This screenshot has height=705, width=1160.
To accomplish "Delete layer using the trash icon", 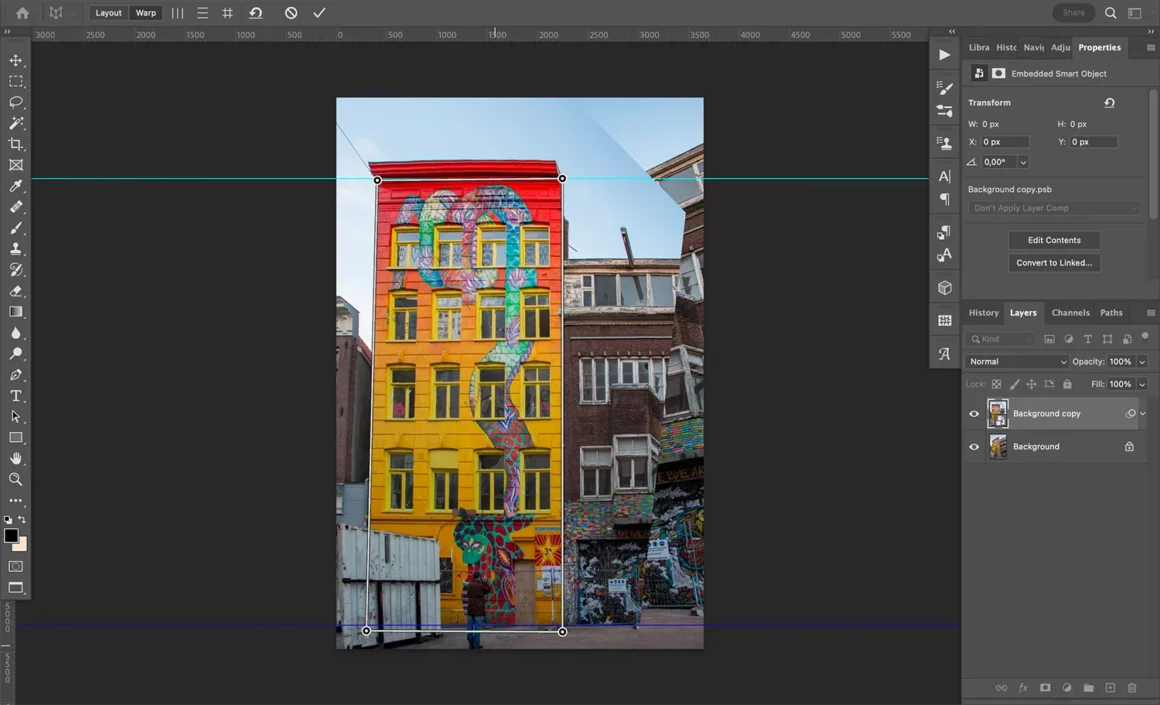I will (x=1132, y=688).
